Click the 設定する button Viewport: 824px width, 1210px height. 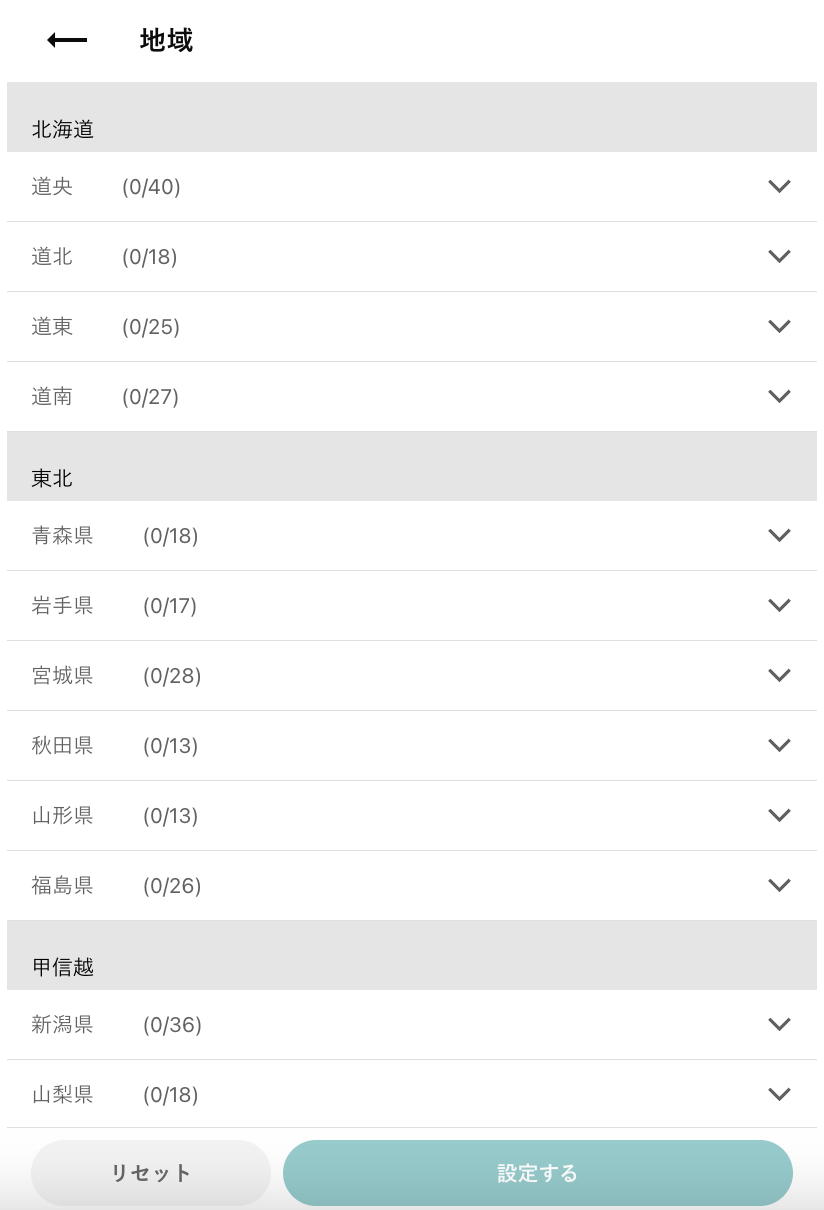click(538, 1173)
